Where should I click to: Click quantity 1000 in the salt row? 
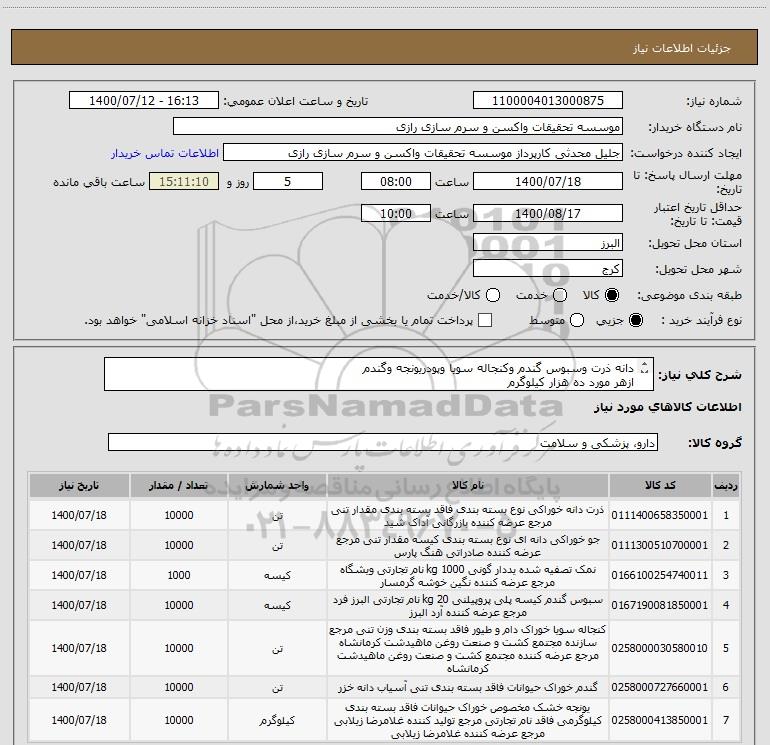coord(179,575)
